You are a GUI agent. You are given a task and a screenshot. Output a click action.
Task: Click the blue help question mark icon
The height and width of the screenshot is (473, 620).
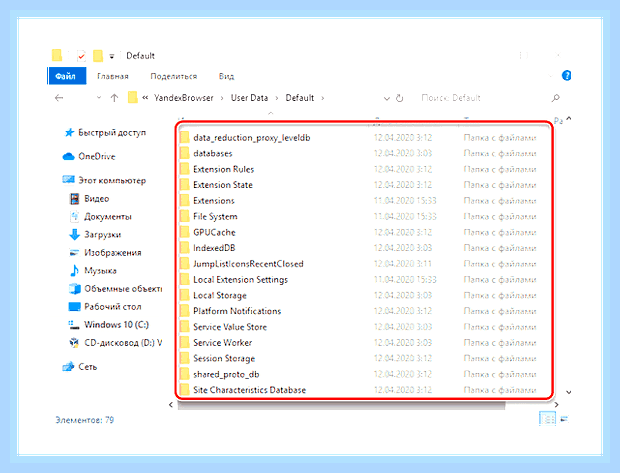566,75
